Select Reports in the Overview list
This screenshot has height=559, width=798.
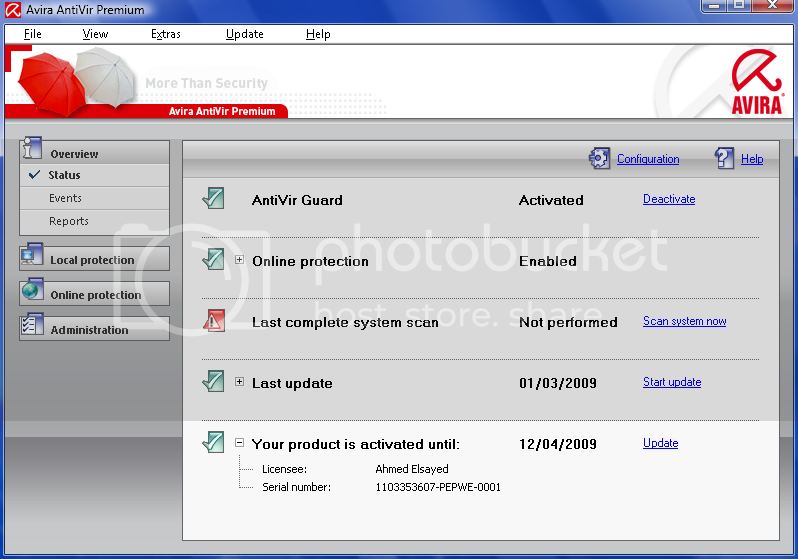[68, 221]
